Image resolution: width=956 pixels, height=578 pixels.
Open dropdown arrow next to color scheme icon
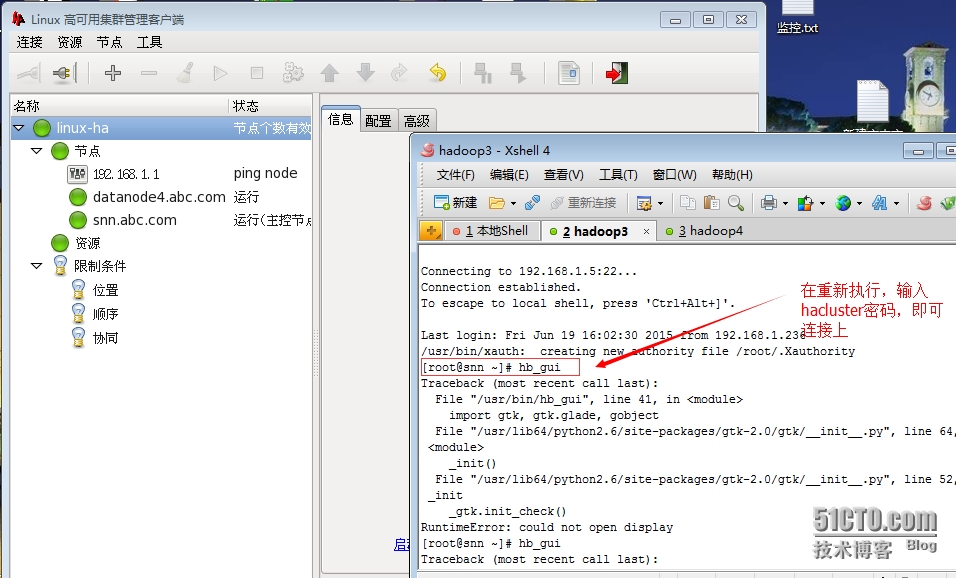pyautogui.click(x=822, y=204)
